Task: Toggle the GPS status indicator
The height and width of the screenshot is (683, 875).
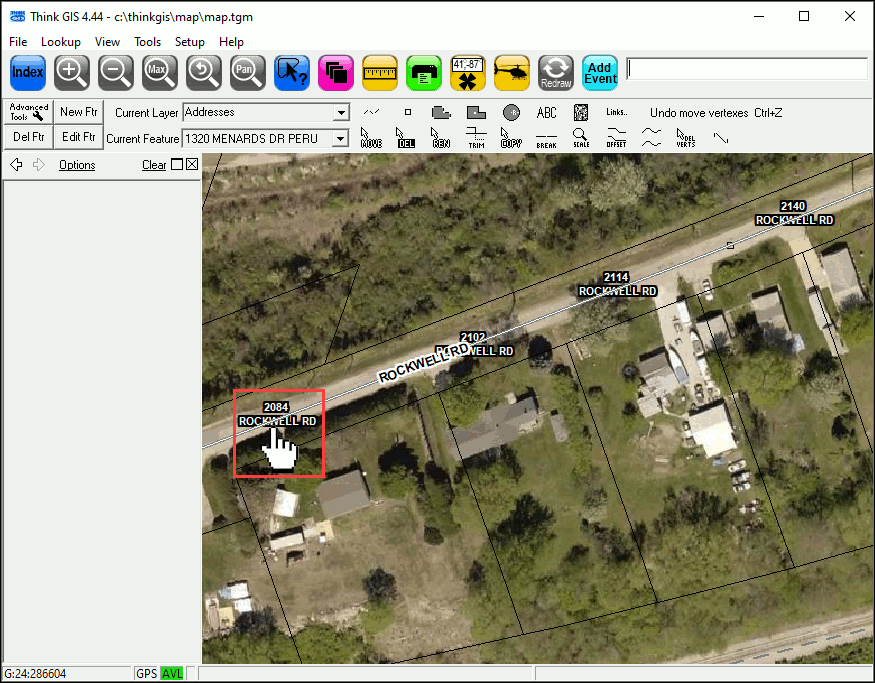Action: coord(147,674)
